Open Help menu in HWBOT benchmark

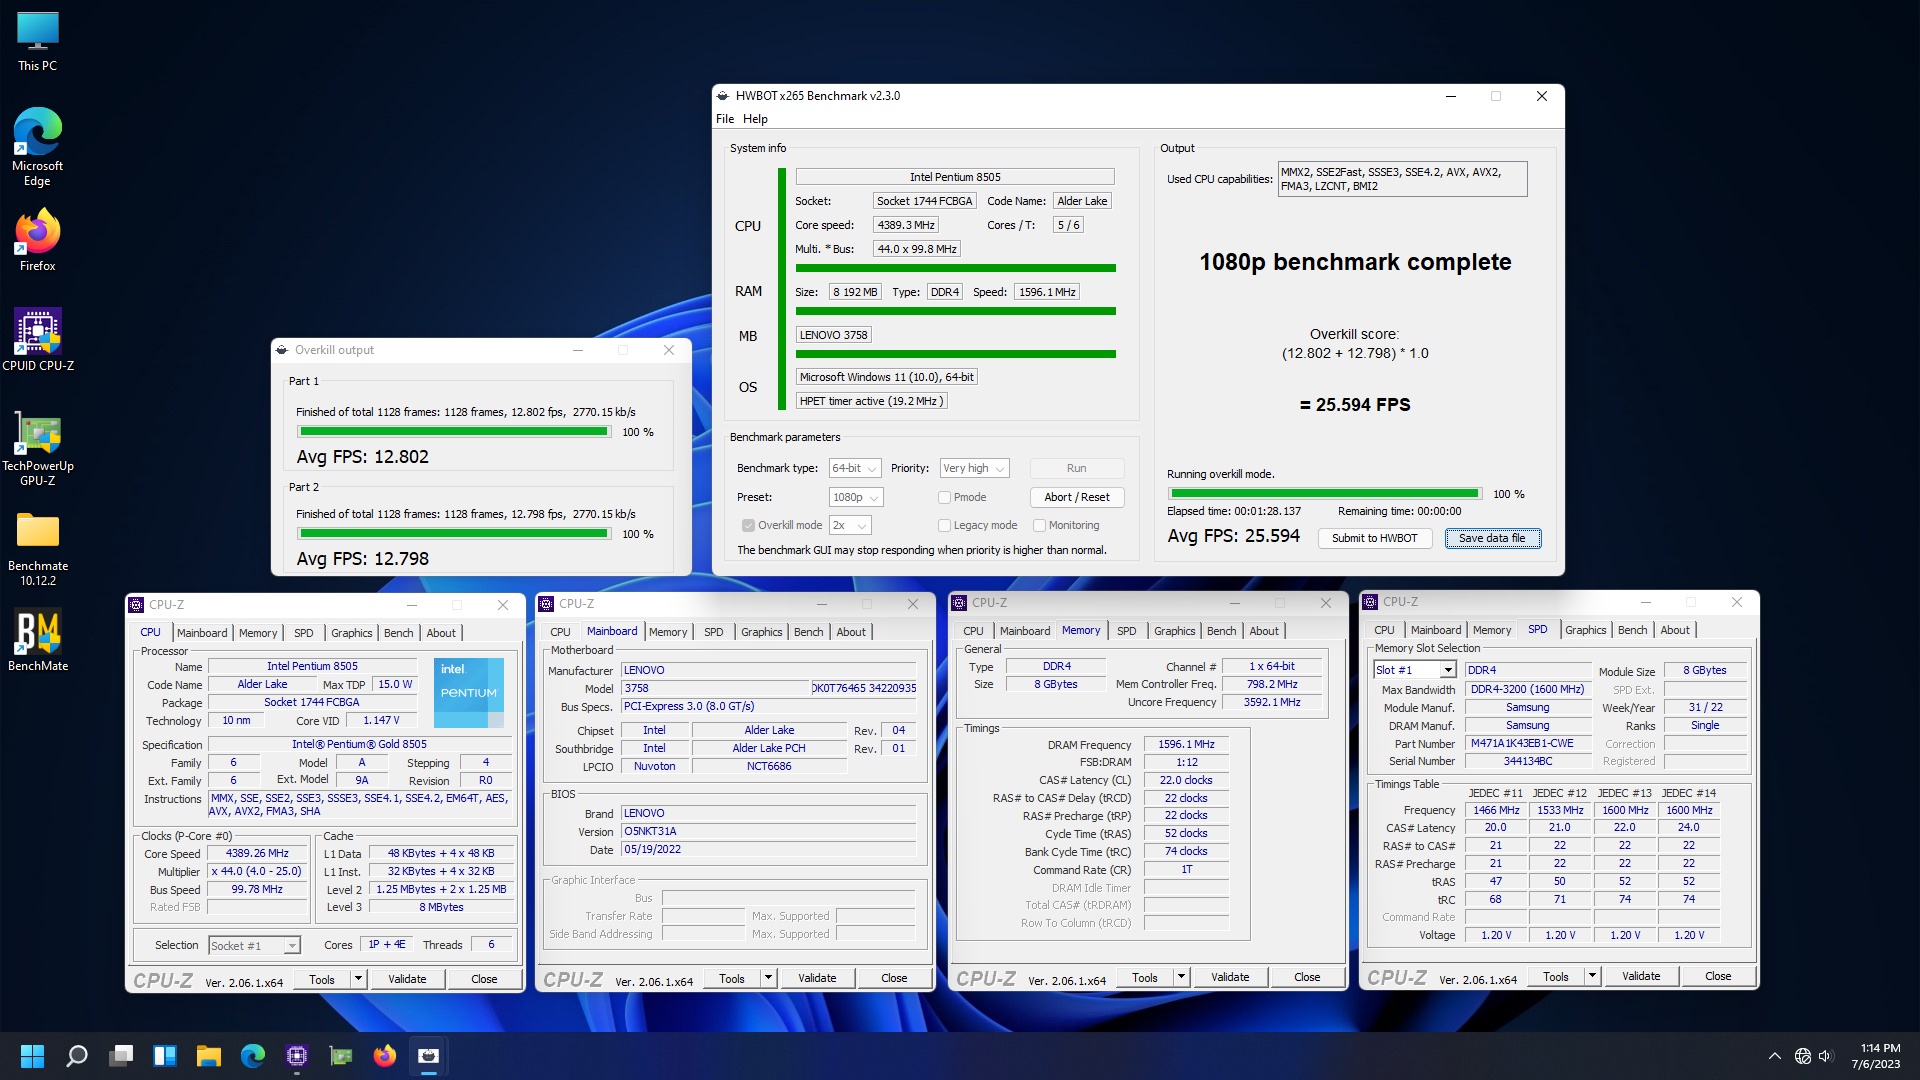pyautogui.click(x=755, y=119)
